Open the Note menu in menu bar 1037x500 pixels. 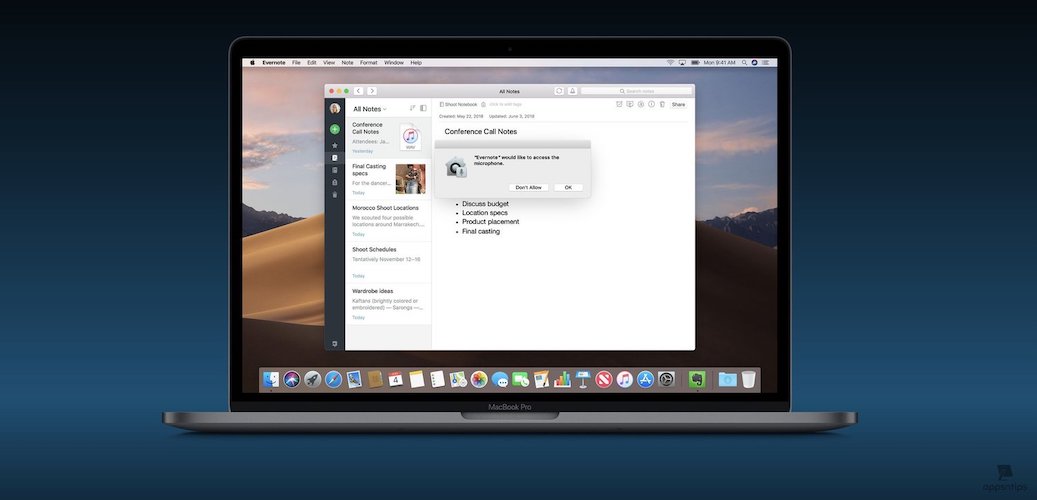point(347,63)
